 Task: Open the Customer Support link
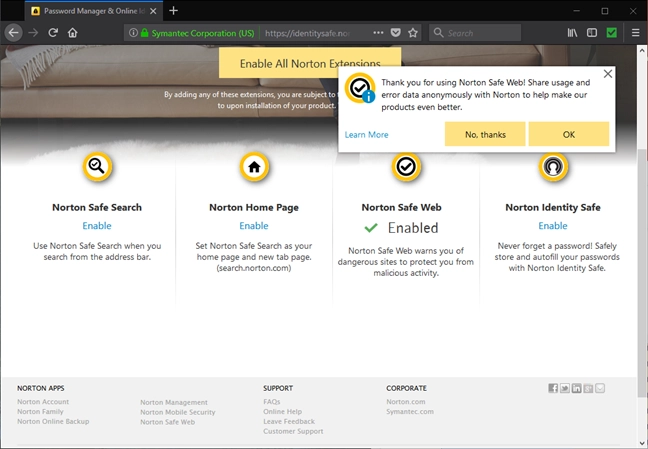(293, 431)
